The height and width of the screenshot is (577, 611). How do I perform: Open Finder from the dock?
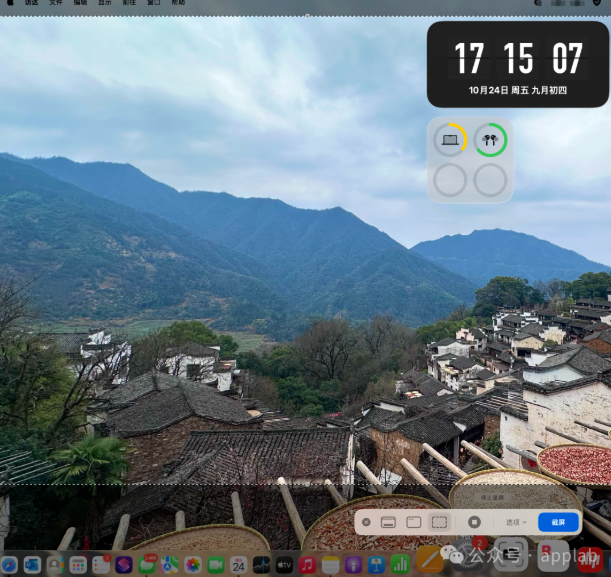pos(9,565)
